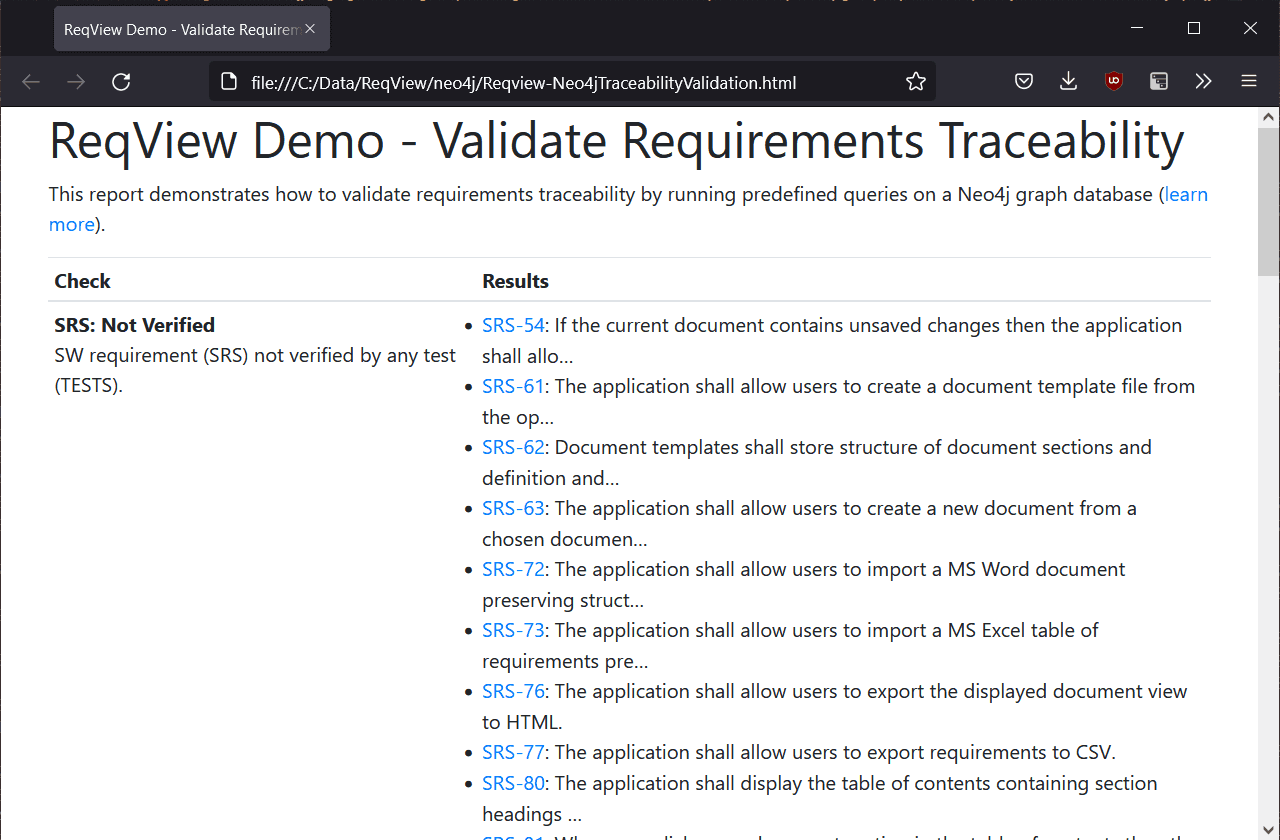Open the SRS-80 link

pyautogui.click(x=513, y=783)
